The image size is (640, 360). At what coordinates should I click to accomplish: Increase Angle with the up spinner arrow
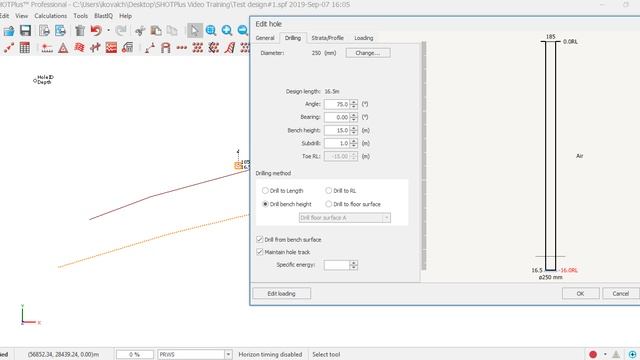click(x=354, y=102)
